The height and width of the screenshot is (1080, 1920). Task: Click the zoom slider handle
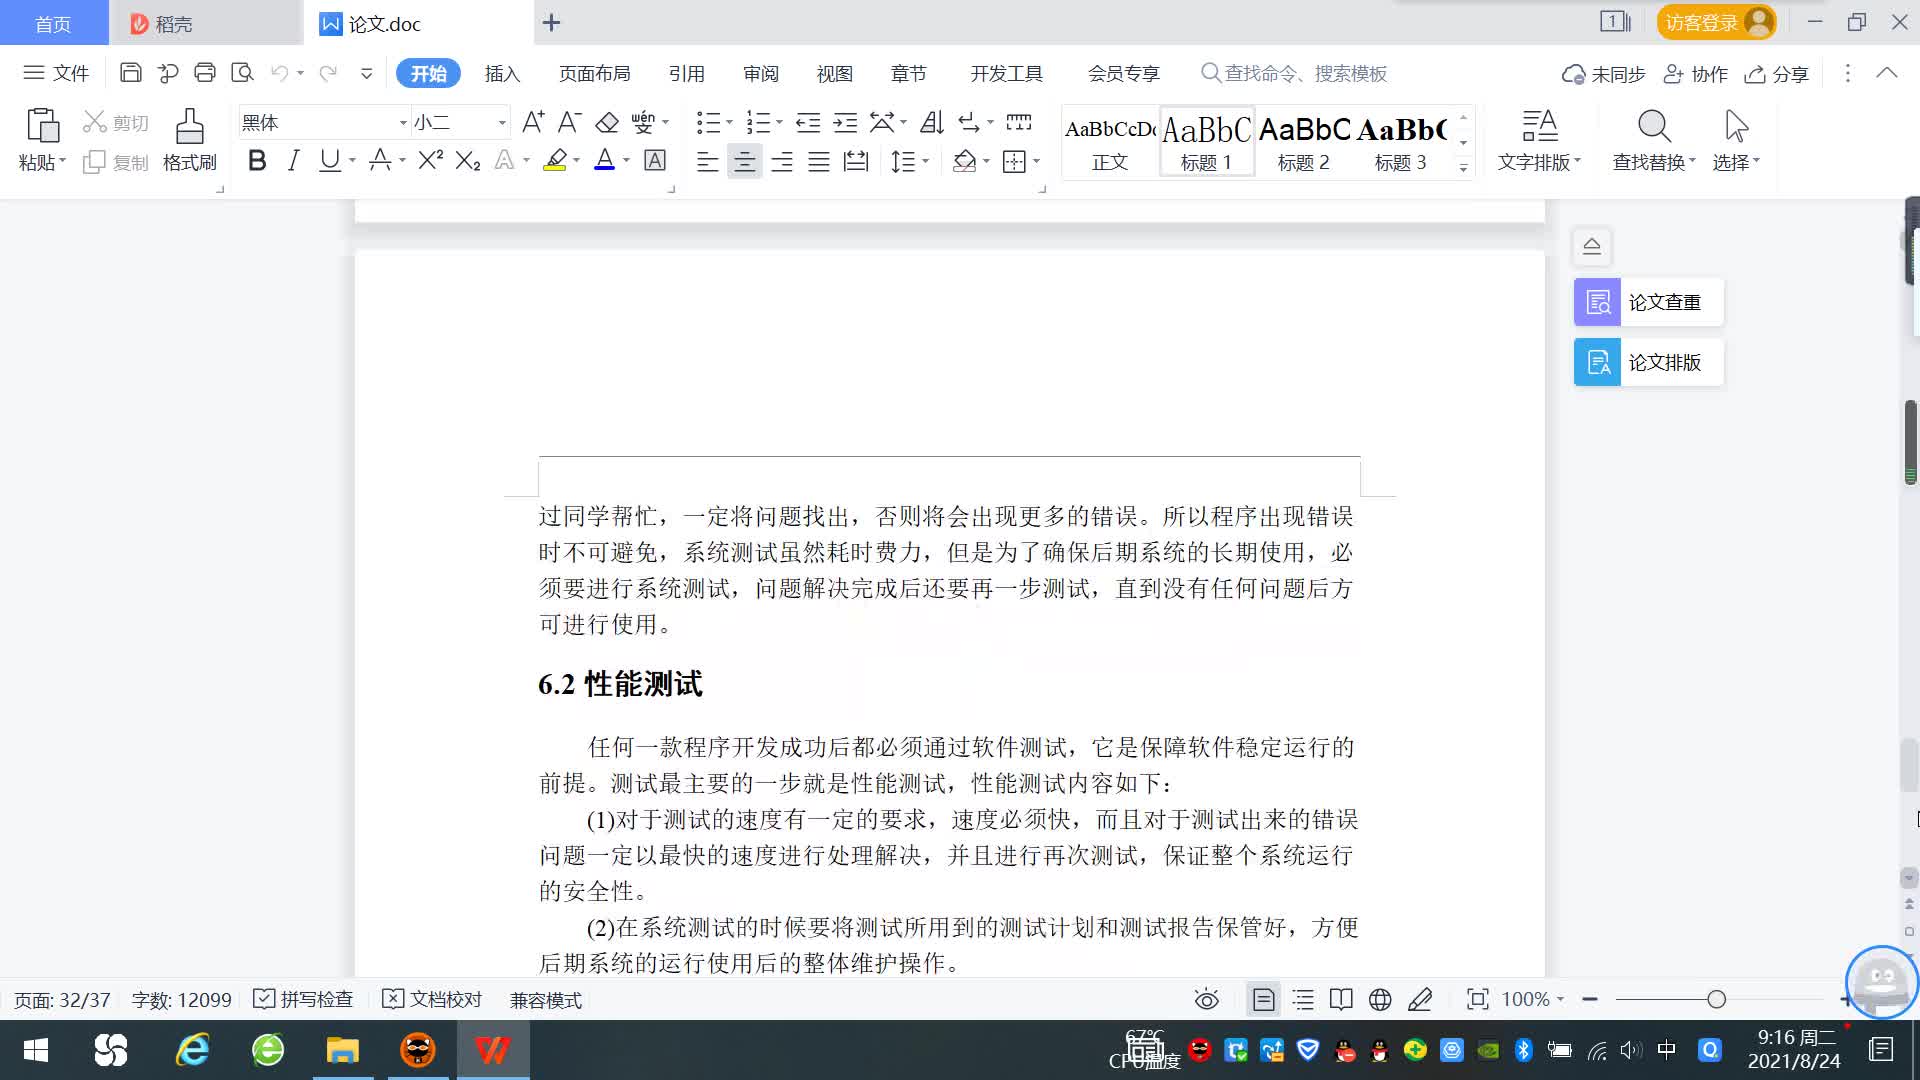[1716, 999]
